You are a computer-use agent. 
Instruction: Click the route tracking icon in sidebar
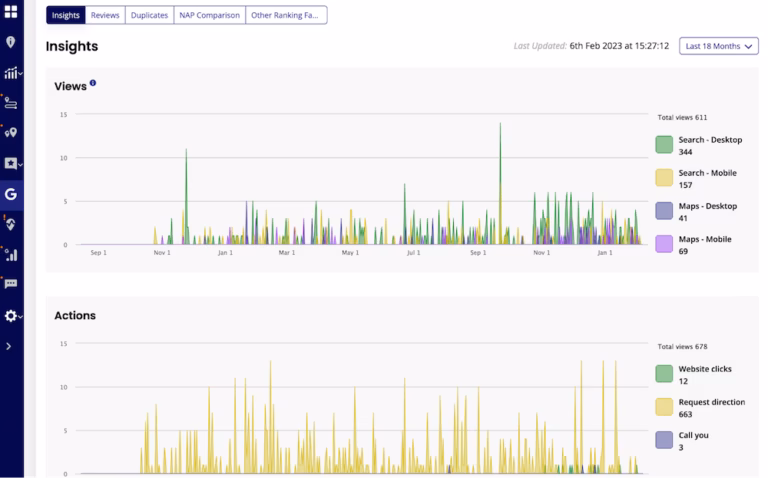(x=11, y=102)
